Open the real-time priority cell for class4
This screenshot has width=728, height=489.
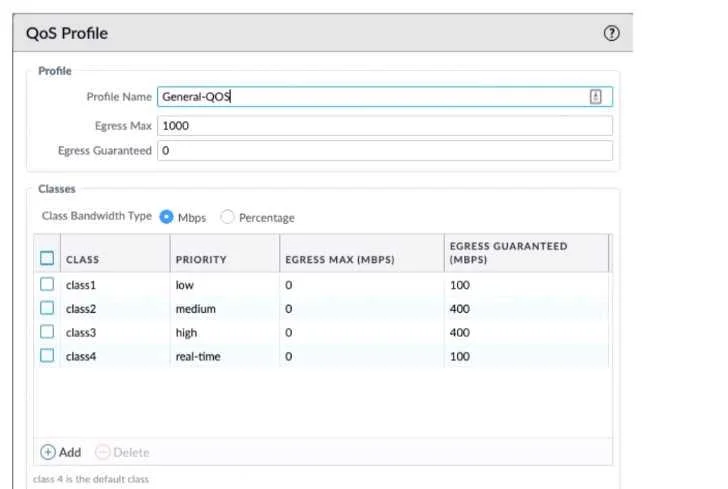point(198,357)
